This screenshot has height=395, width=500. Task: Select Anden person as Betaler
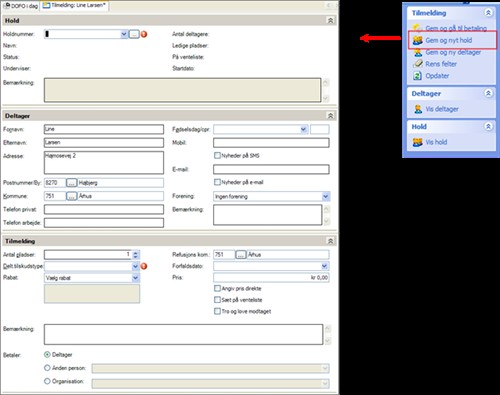tap(47, 368)
